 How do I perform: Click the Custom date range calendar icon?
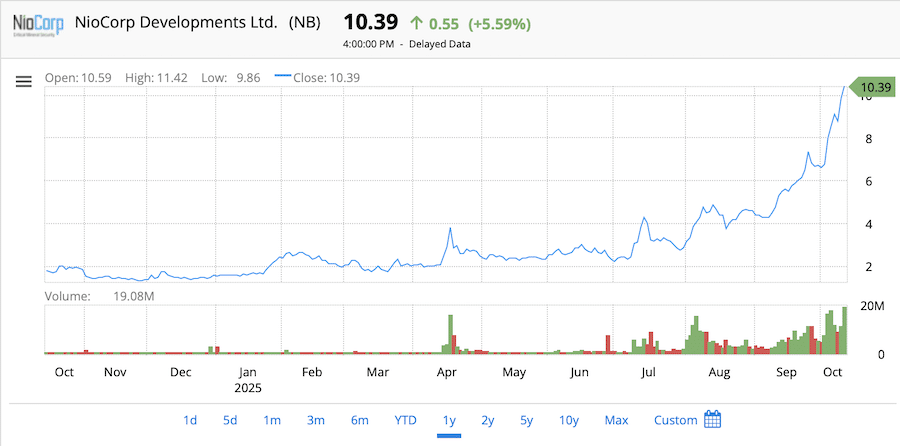(x=712, y=419)
